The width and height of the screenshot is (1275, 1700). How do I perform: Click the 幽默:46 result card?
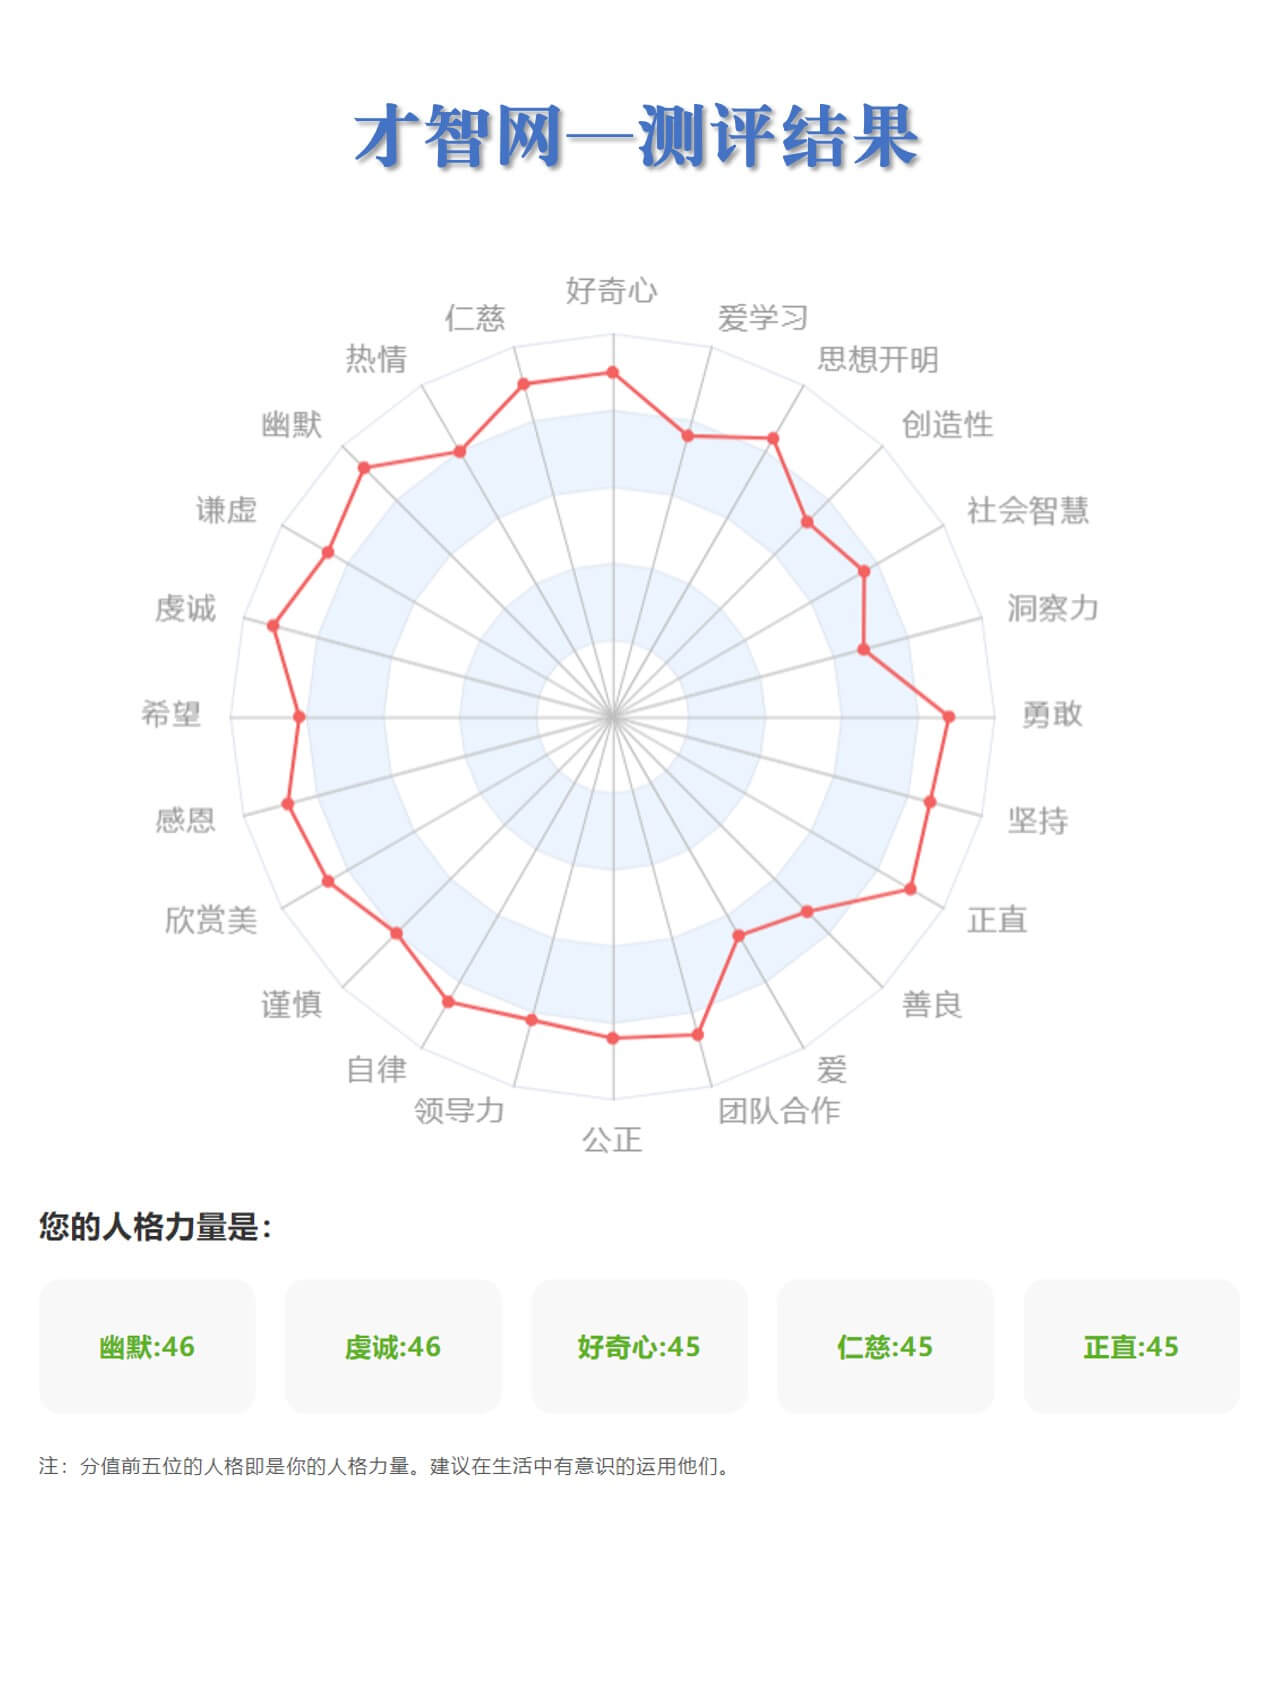click(147, 1346)
